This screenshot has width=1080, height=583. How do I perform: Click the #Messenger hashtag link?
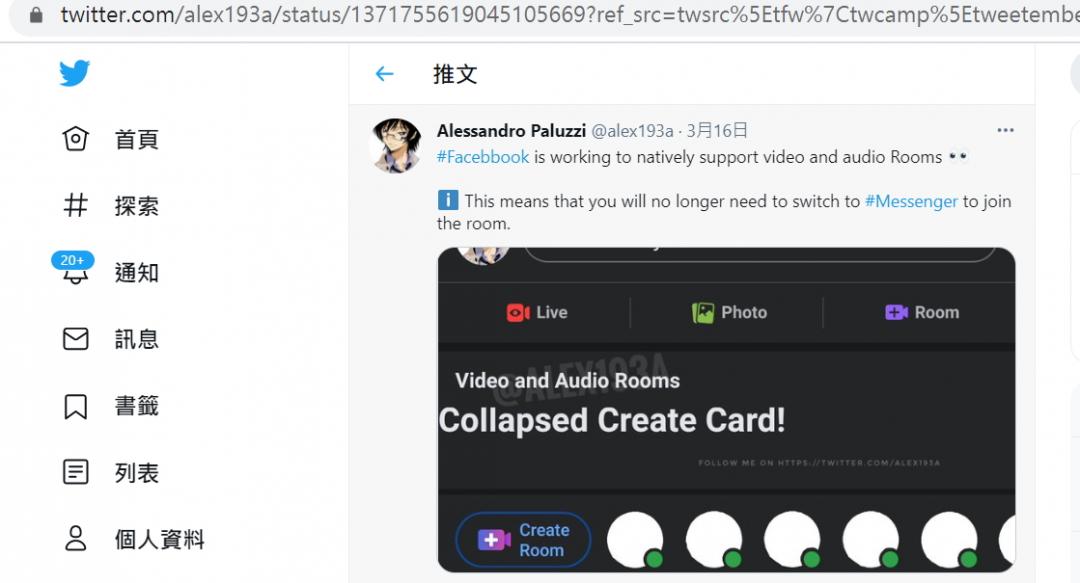pos(911,201)
